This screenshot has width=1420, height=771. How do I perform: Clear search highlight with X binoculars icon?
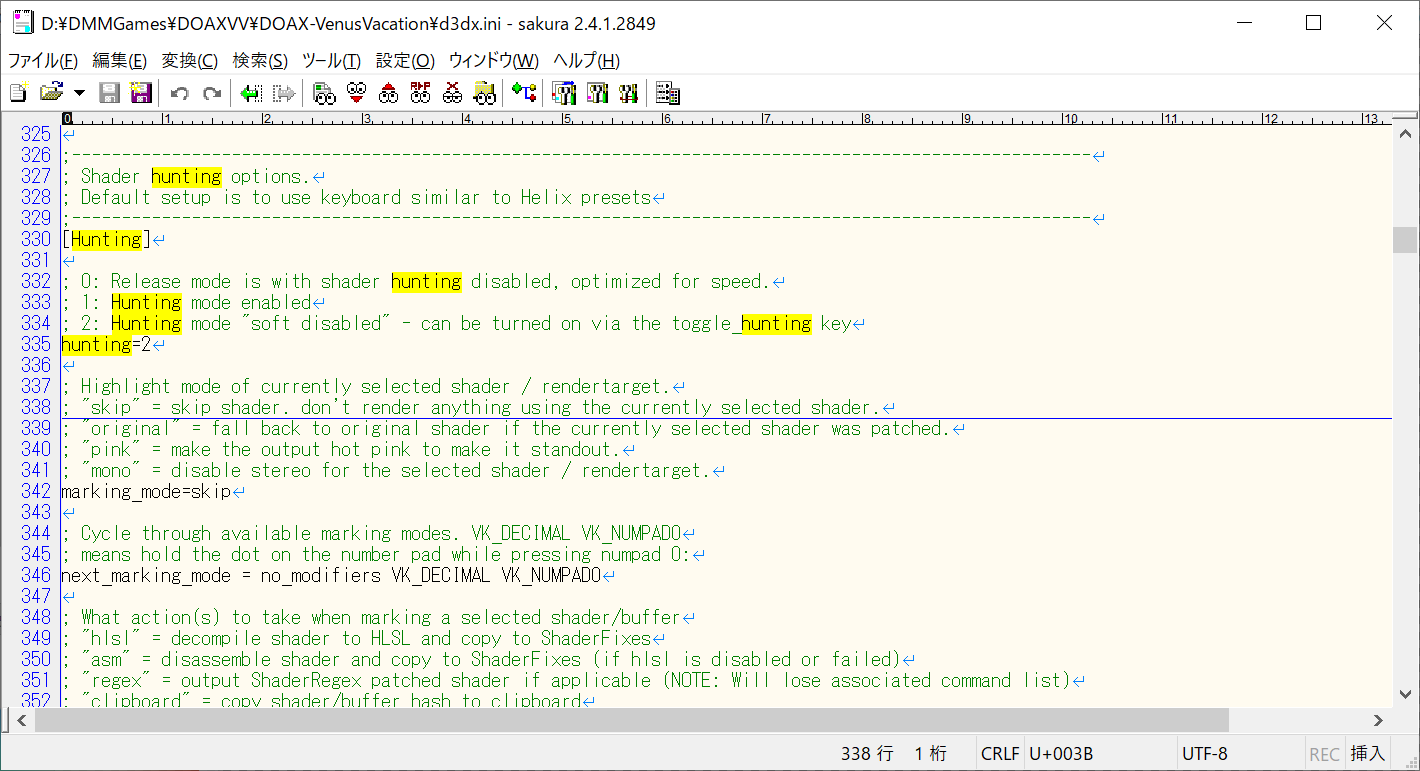pos(453,93)
